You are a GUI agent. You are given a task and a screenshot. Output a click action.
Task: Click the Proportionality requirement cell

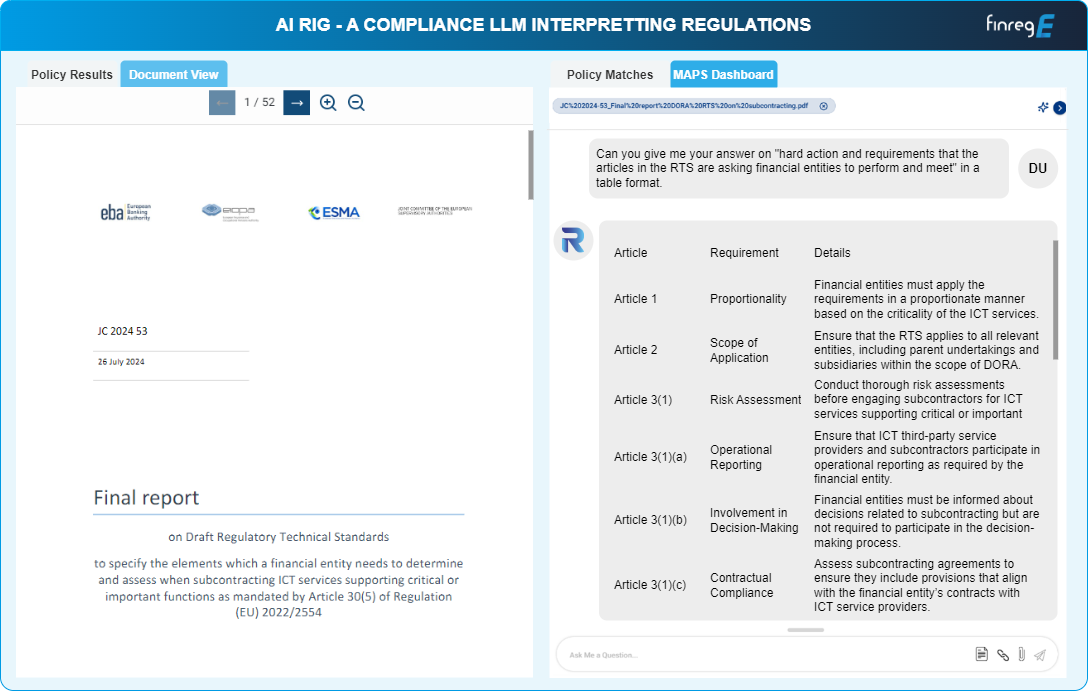[x=748, y=299]
